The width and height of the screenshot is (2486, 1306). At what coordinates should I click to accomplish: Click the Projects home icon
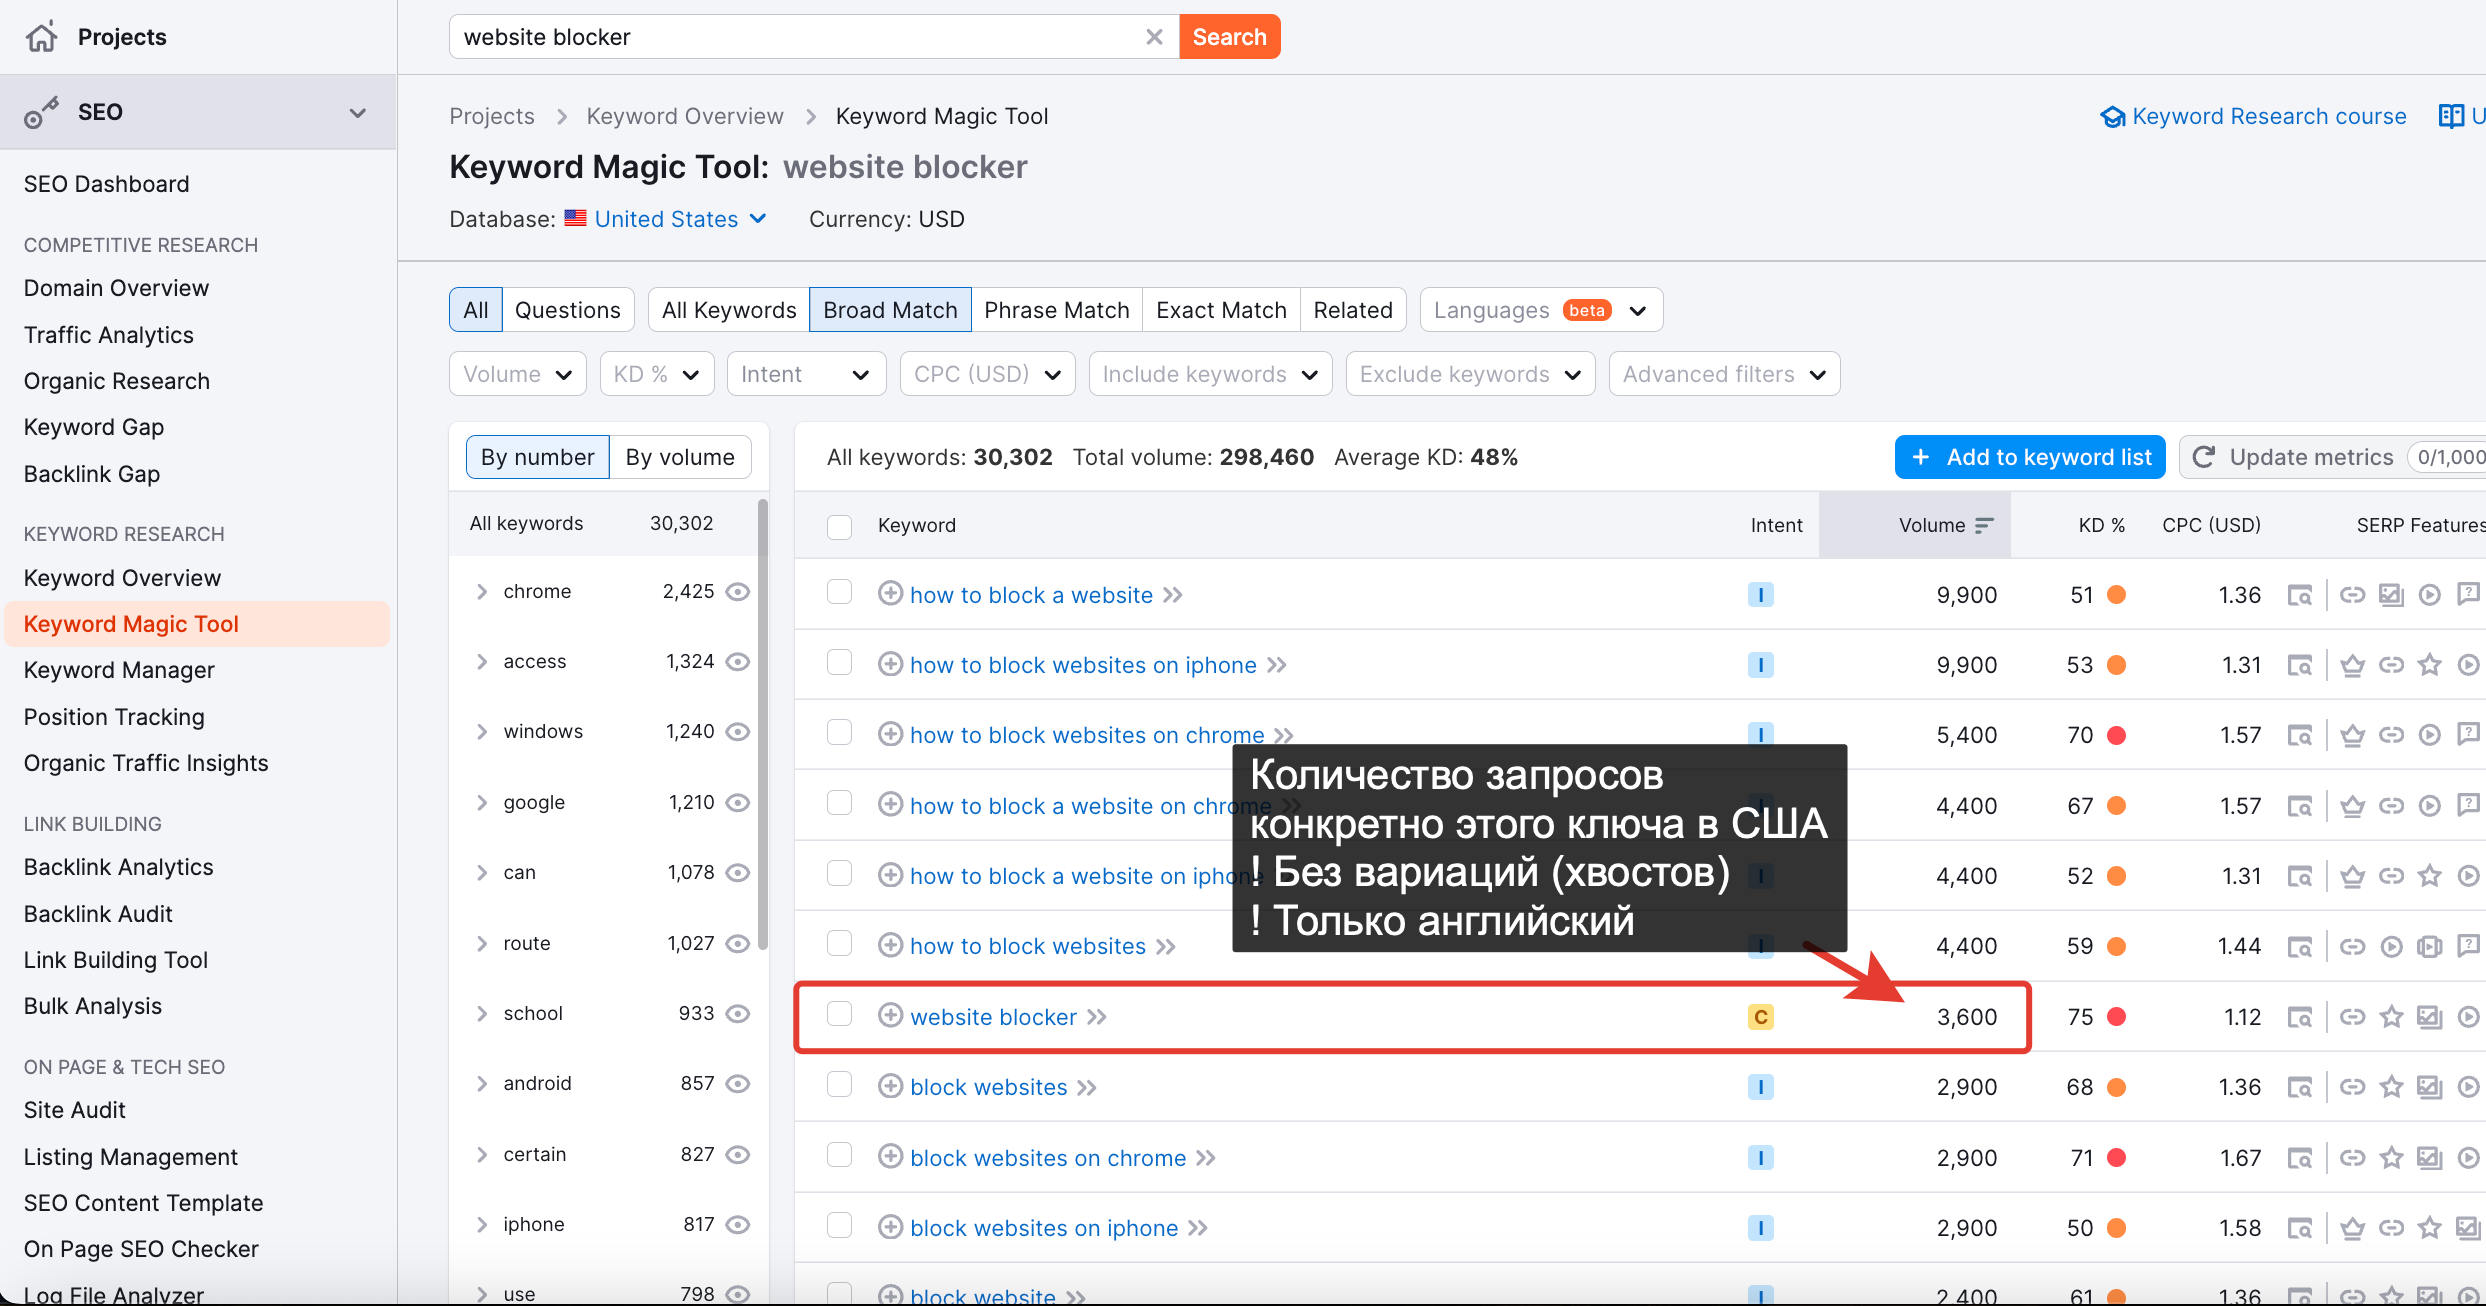pyautogui.click(x=42, y=37)
